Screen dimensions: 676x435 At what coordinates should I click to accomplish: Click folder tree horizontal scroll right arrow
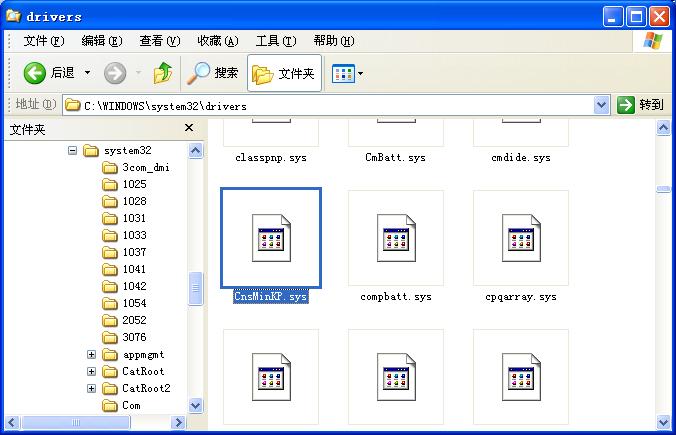[x=178, y=422]
